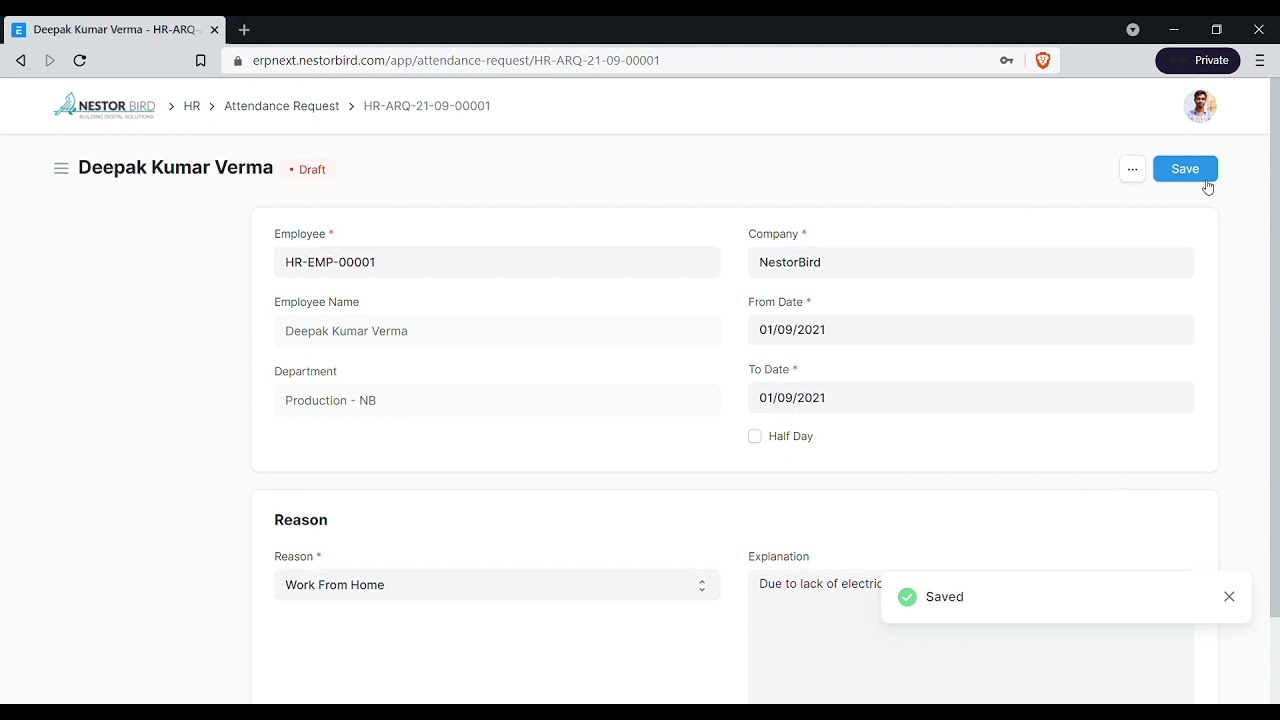The height and width of the screenshot is (720, 1280).
Task: Click the From Date field
Action: click(x=971, y=330)
